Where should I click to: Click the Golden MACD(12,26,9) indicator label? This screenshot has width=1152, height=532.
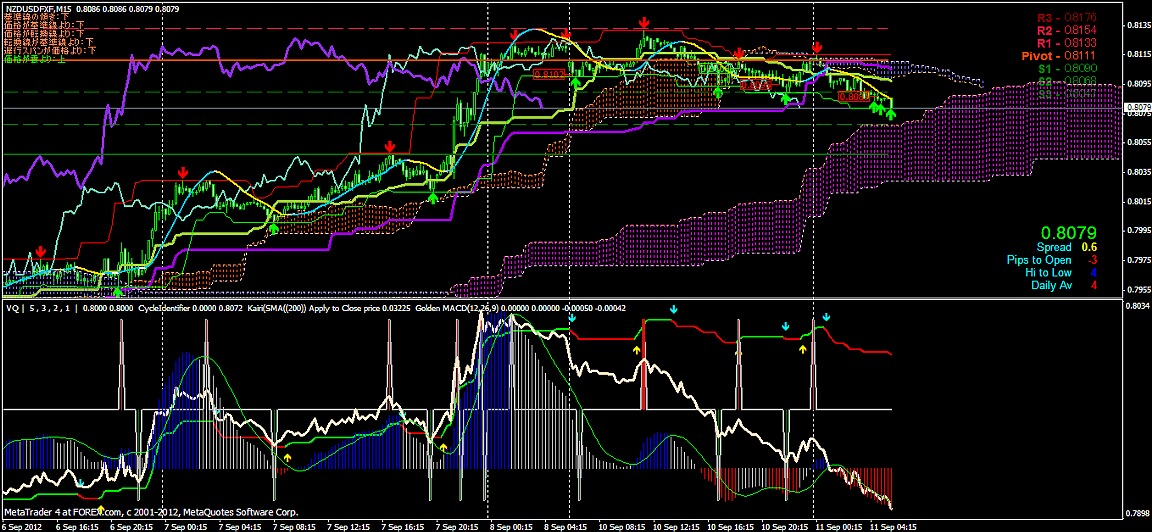click(x=458, y=309)
